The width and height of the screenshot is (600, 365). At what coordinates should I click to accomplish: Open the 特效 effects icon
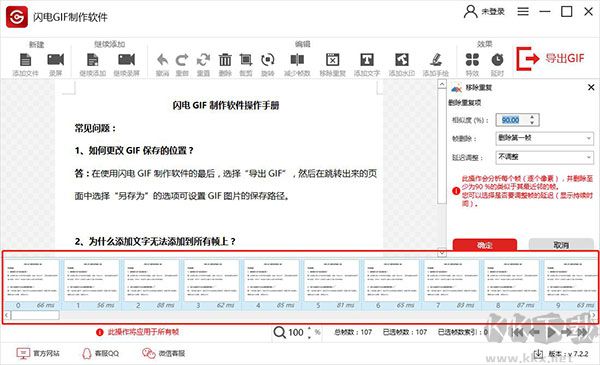click(x=472, y=60)
